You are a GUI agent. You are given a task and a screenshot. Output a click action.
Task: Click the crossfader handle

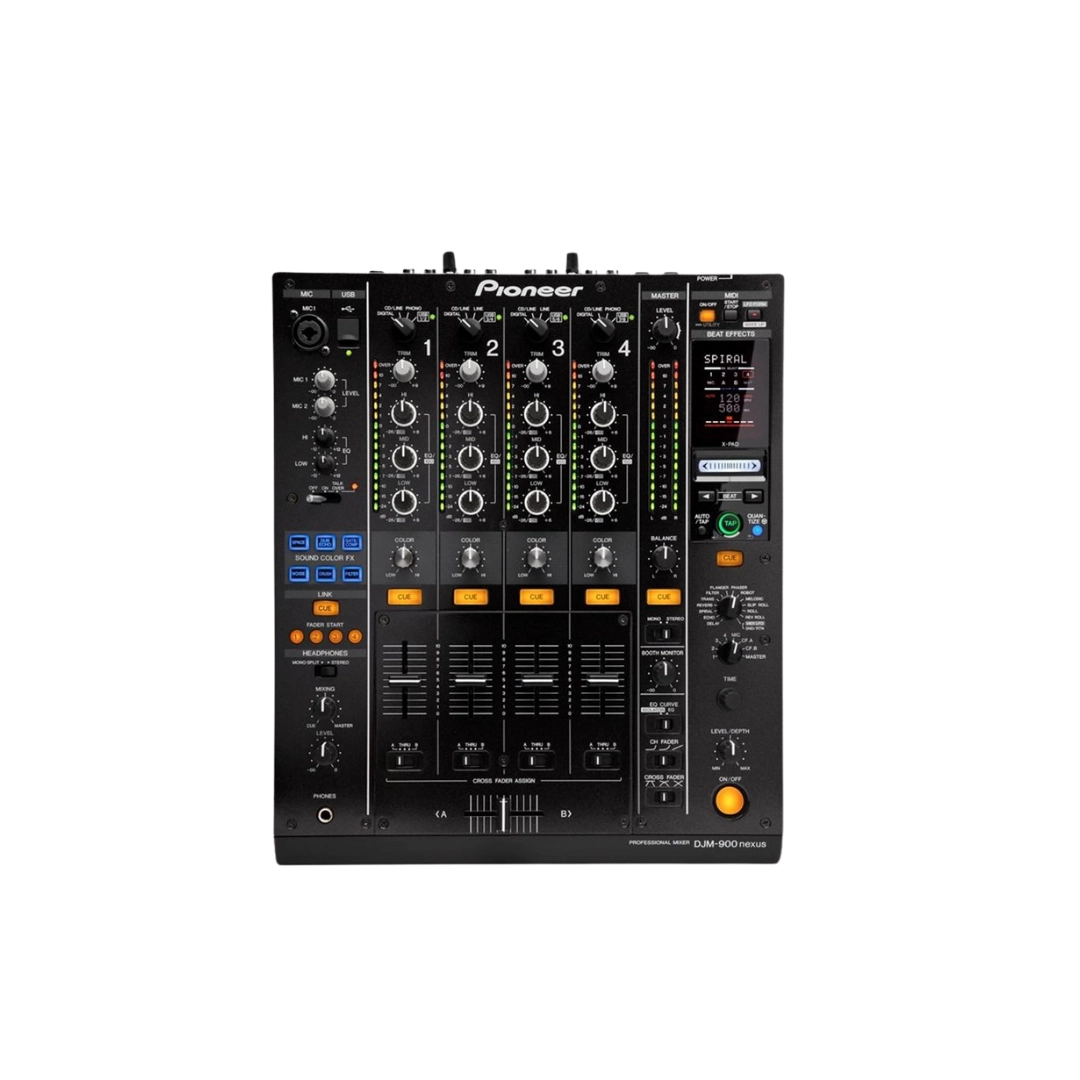503,815
